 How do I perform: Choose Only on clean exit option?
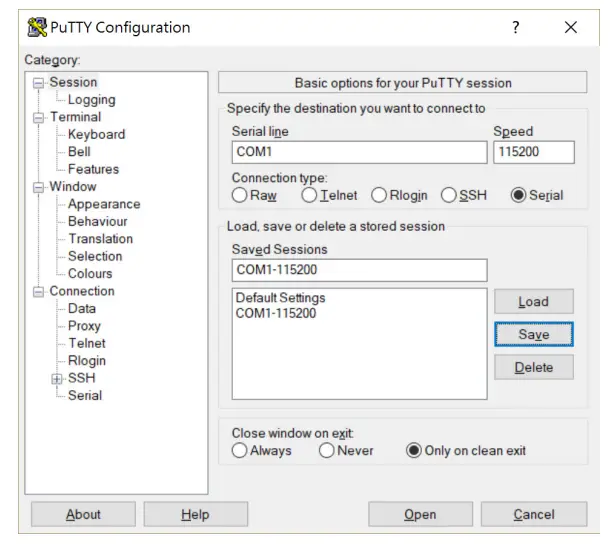click(414, 450)
